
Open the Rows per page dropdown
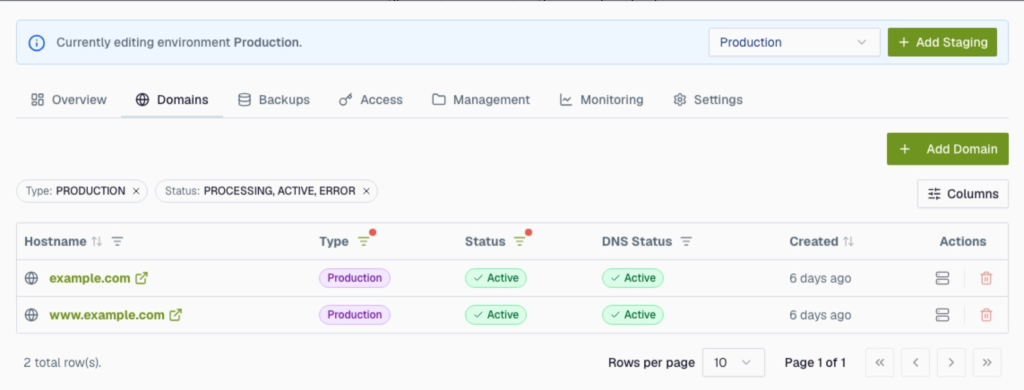coord(733,363)
